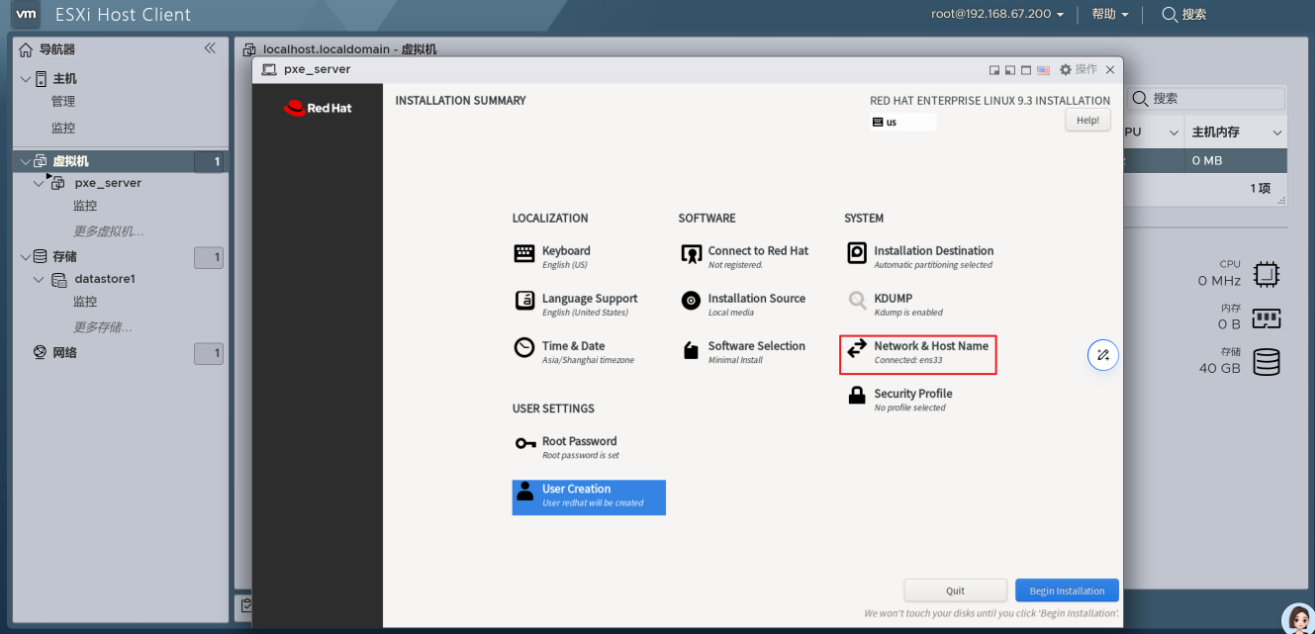Click the full-screen console window icon

(1026, 70)
